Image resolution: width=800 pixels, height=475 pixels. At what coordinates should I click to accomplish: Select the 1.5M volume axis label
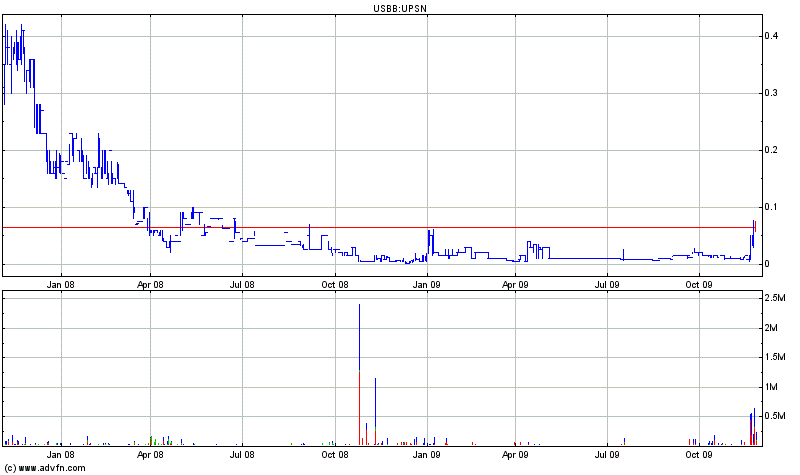(775, 357)
